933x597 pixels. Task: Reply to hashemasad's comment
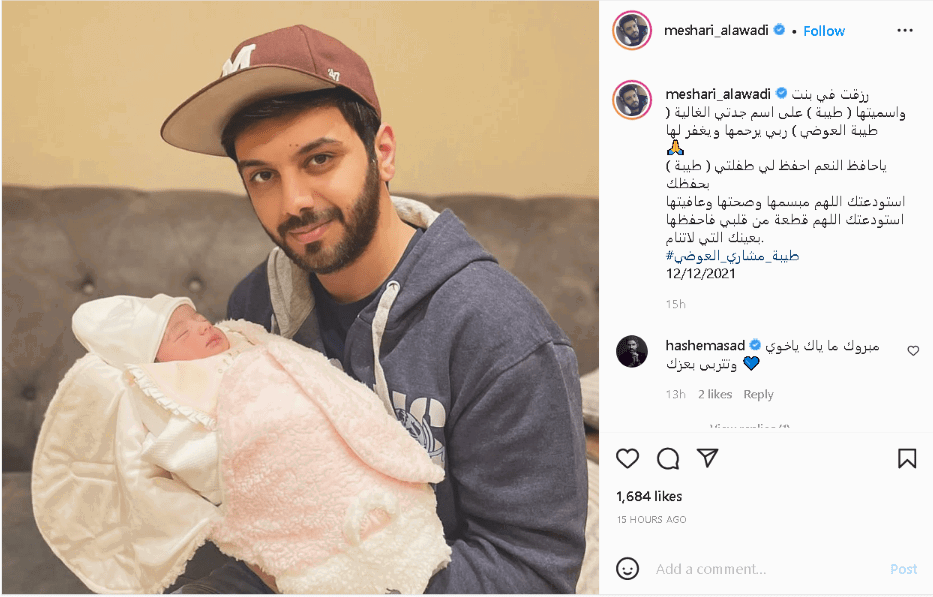tap(758, 394)
